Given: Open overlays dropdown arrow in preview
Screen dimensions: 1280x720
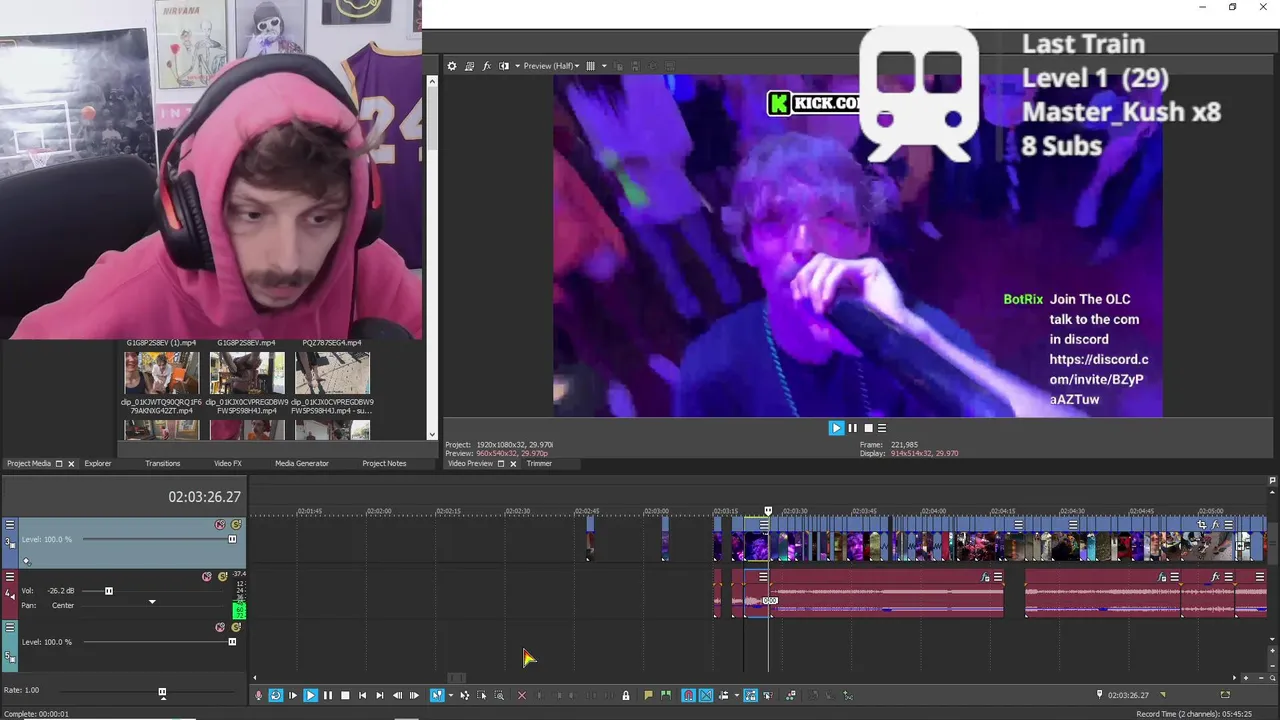Looking at the screenshot, I should [x=604, y=66].
